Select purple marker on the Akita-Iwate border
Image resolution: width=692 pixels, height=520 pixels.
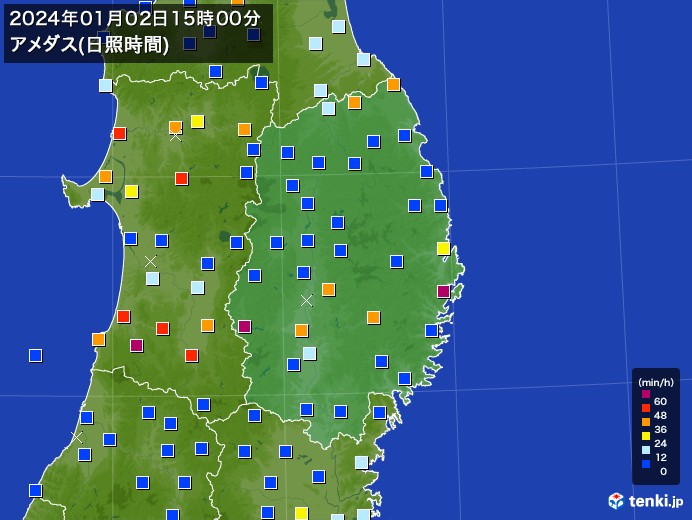(244, 327)
